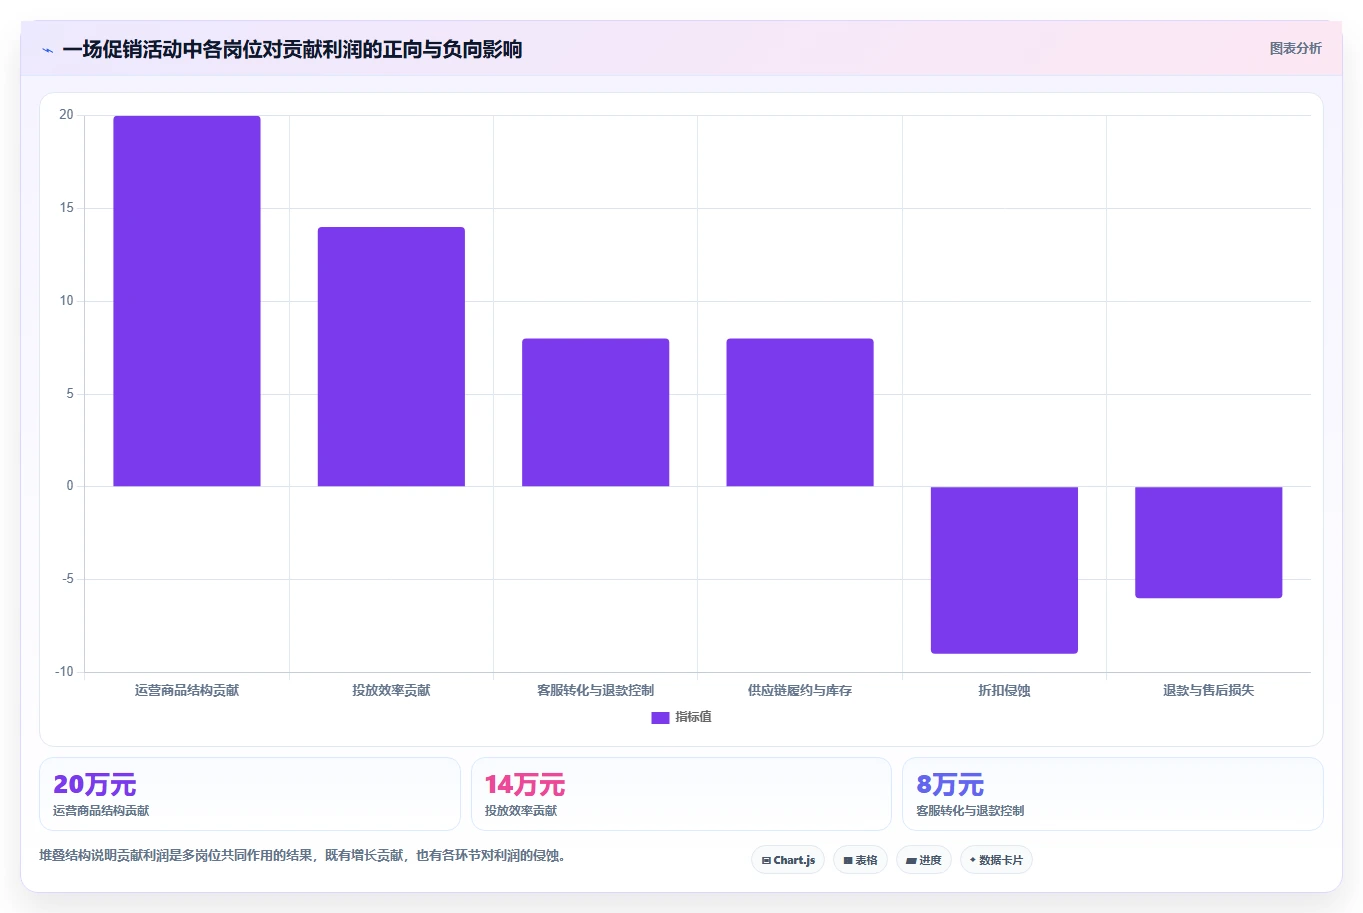Image resolution: width=1363 pixels, height=913 pixels.
Task: Click the 进度 tag button
Action: (x=924, y=860)
